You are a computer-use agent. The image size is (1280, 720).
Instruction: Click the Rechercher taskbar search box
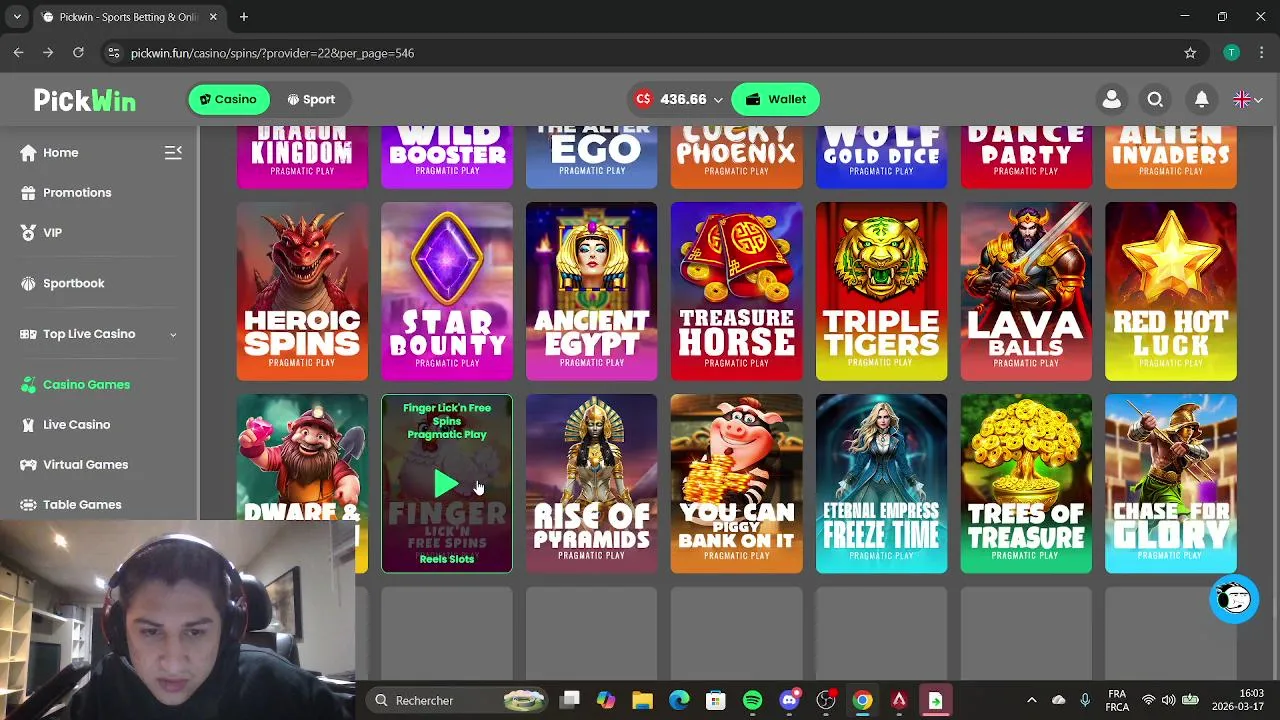click(x=455, y=700)
